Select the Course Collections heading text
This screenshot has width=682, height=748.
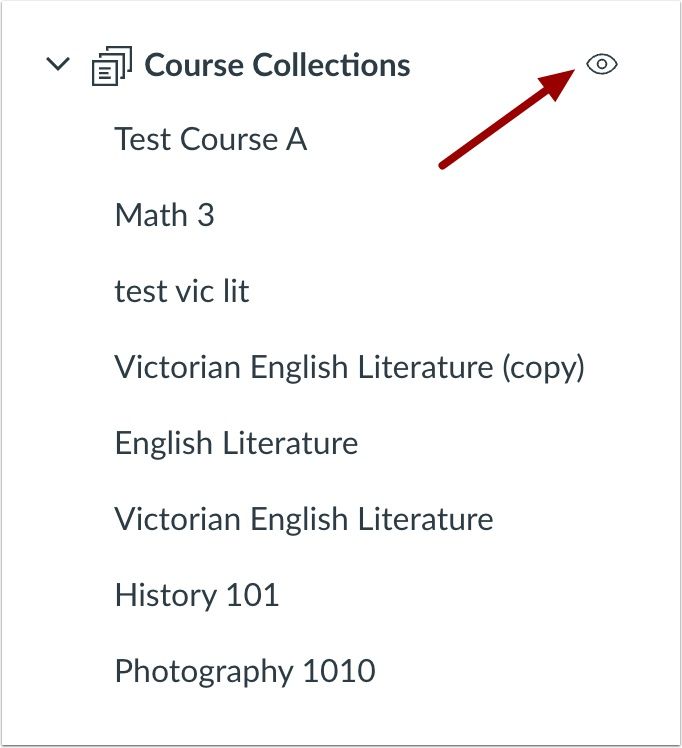tap(277, 65)
